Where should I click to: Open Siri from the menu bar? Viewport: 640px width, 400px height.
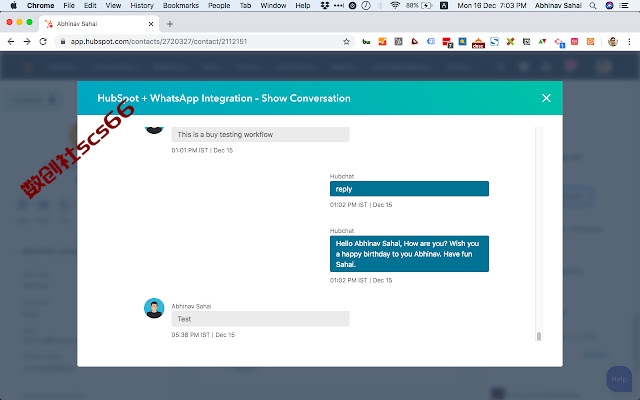tap(609, 5)
